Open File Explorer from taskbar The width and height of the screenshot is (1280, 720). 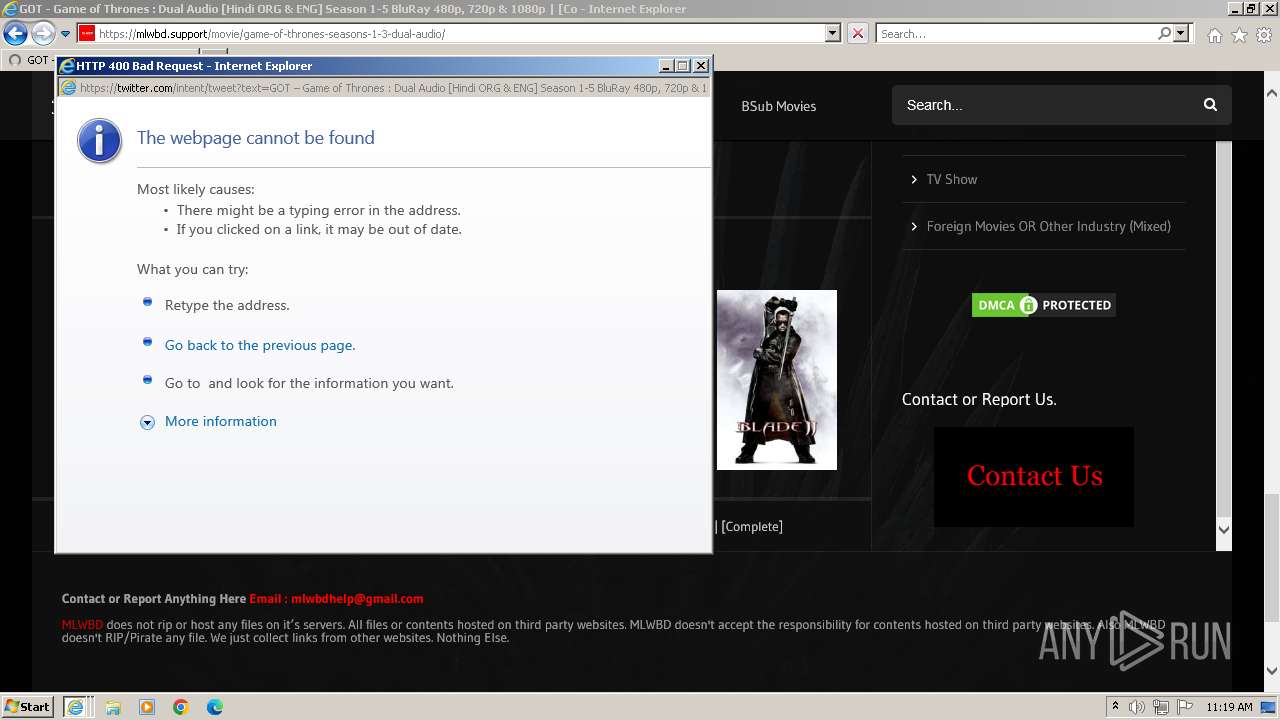113,707
